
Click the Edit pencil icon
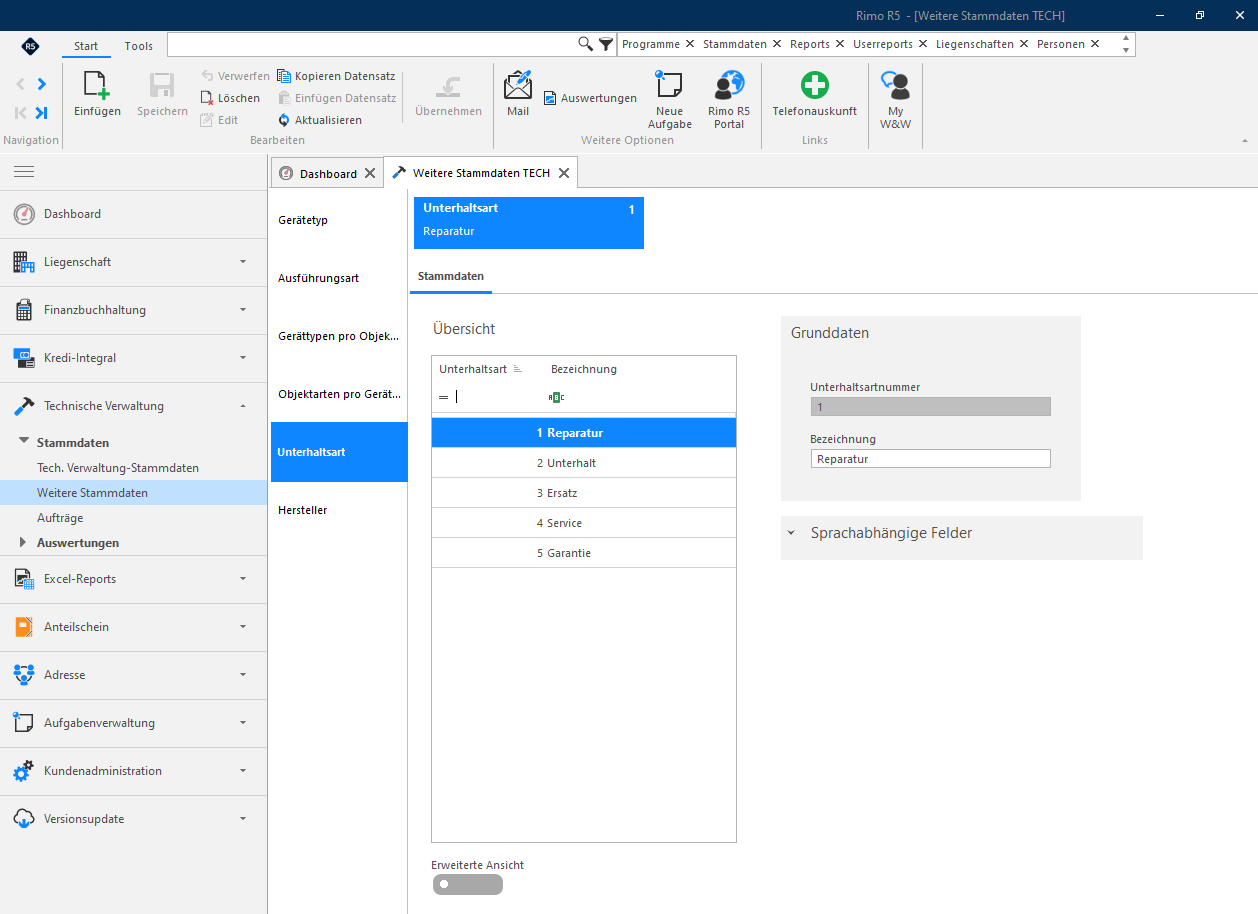(x=207, y=120)
